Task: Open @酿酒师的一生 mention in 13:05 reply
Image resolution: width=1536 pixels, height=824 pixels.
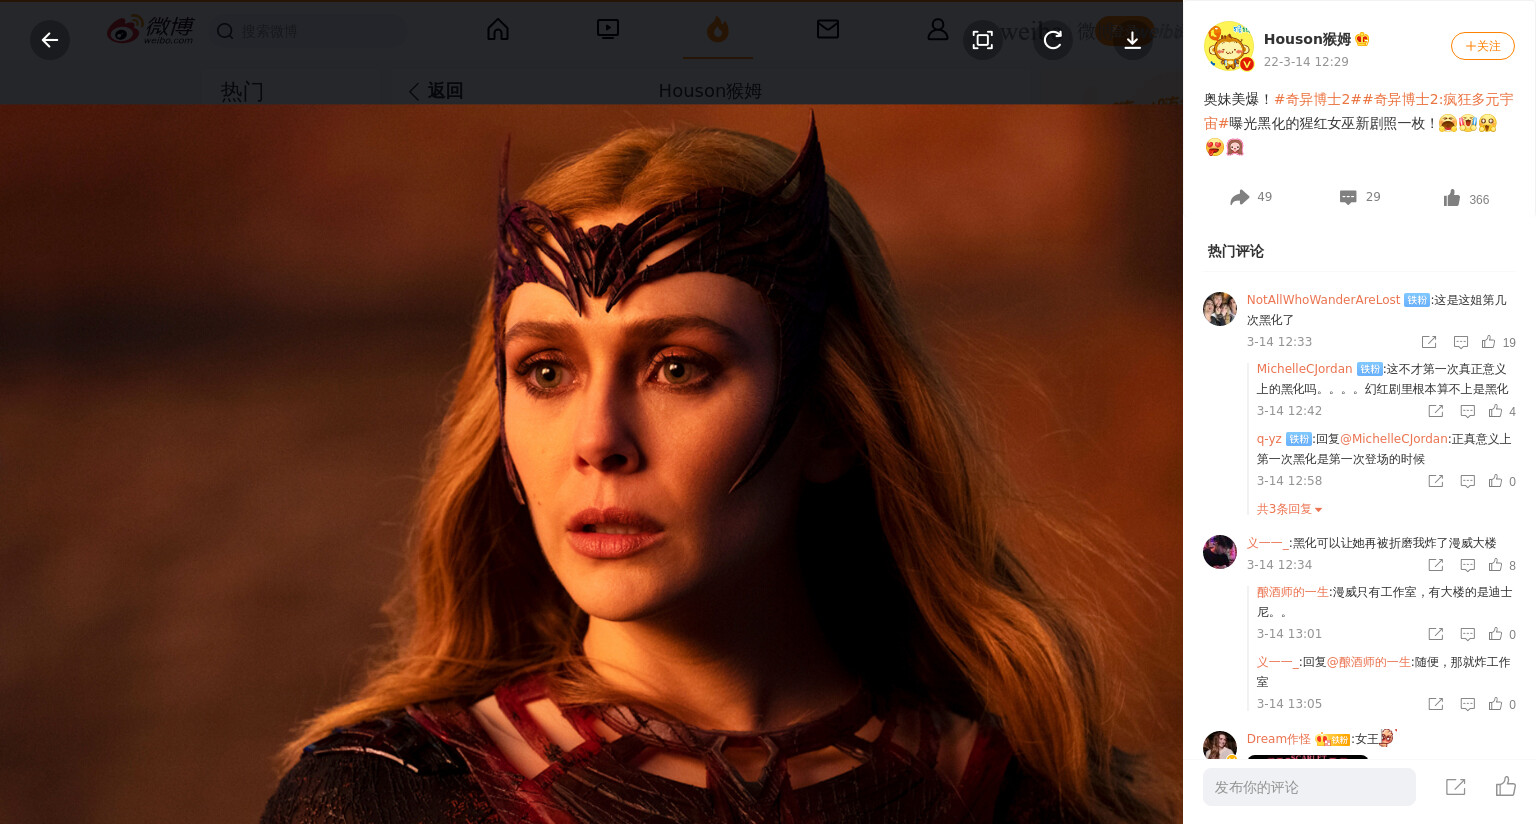Action: (x=1369, y=662)
